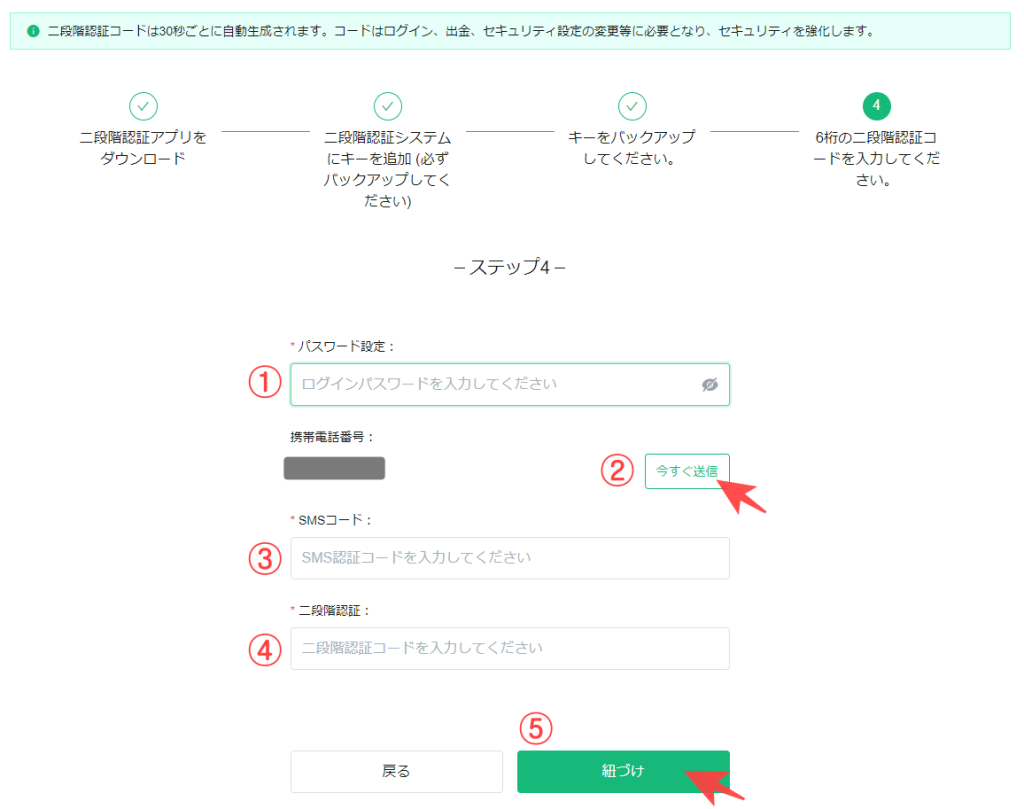Send the SMS code with 今すぐ送信
Viewport: 1024px width, 809px height.
687,471
